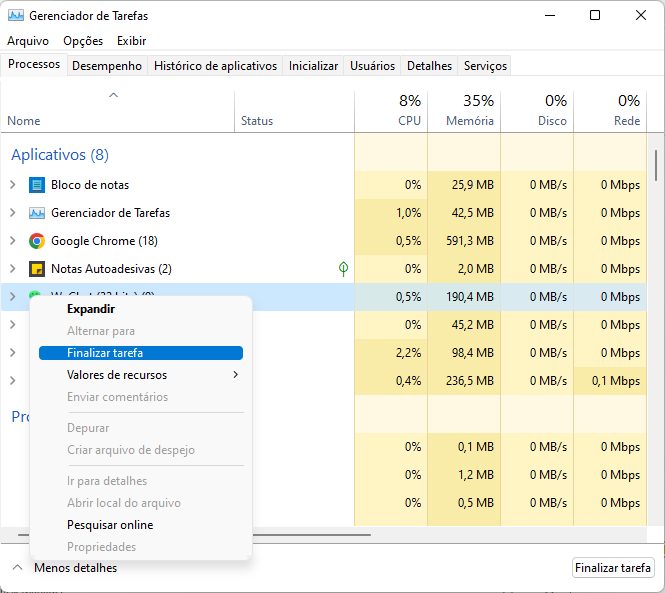Image resolution: width=665 pixels, height=593 pixels.
Task: Click the Notas Autoadesivas icon
Action: [x=37, y=269]
